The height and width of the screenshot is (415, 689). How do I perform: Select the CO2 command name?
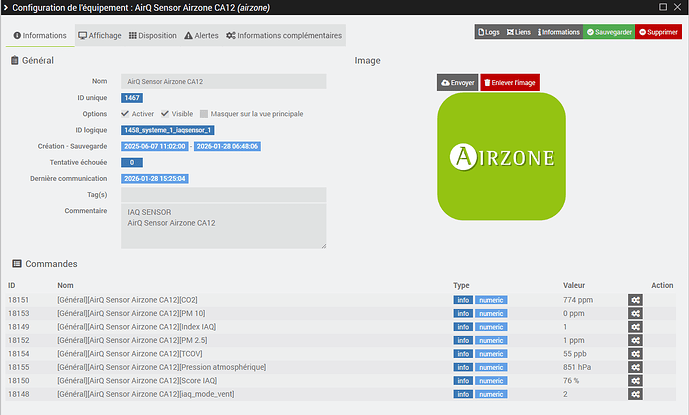click(127, 300)
